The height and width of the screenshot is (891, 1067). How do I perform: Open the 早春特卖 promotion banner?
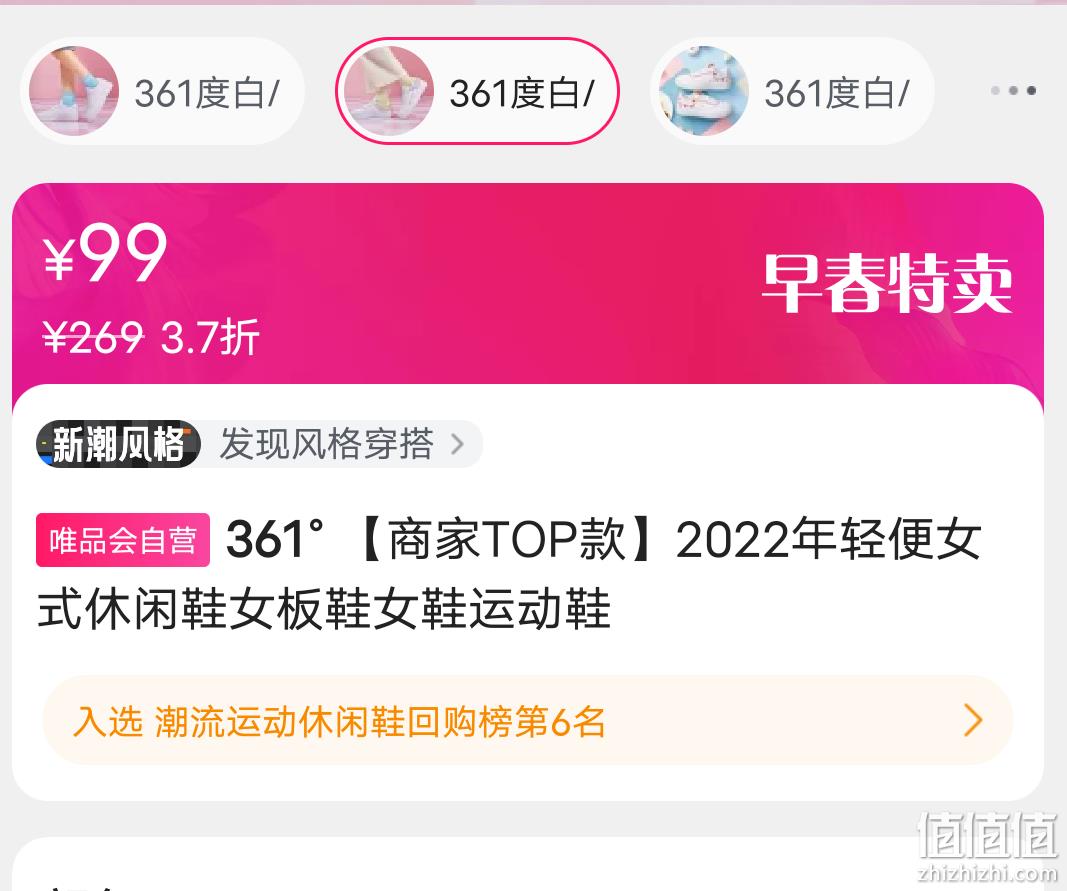tap(887, 283)
